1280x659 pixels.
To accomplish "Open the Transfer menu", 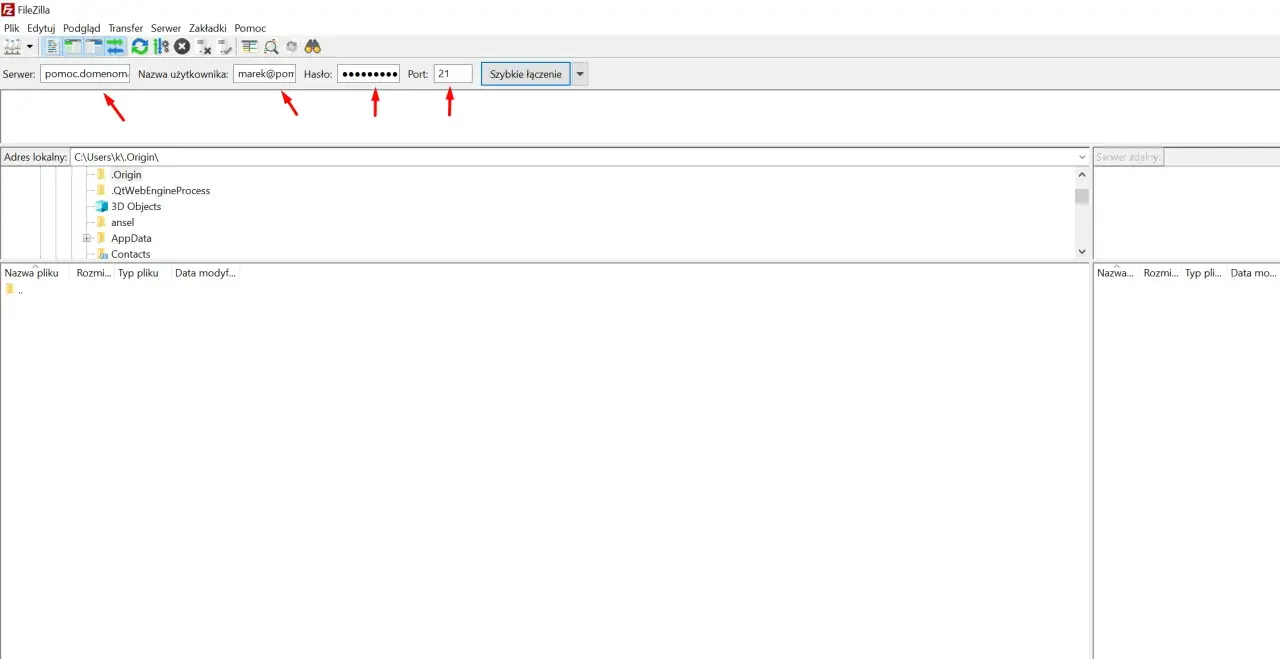I will [x=126, y=28].
